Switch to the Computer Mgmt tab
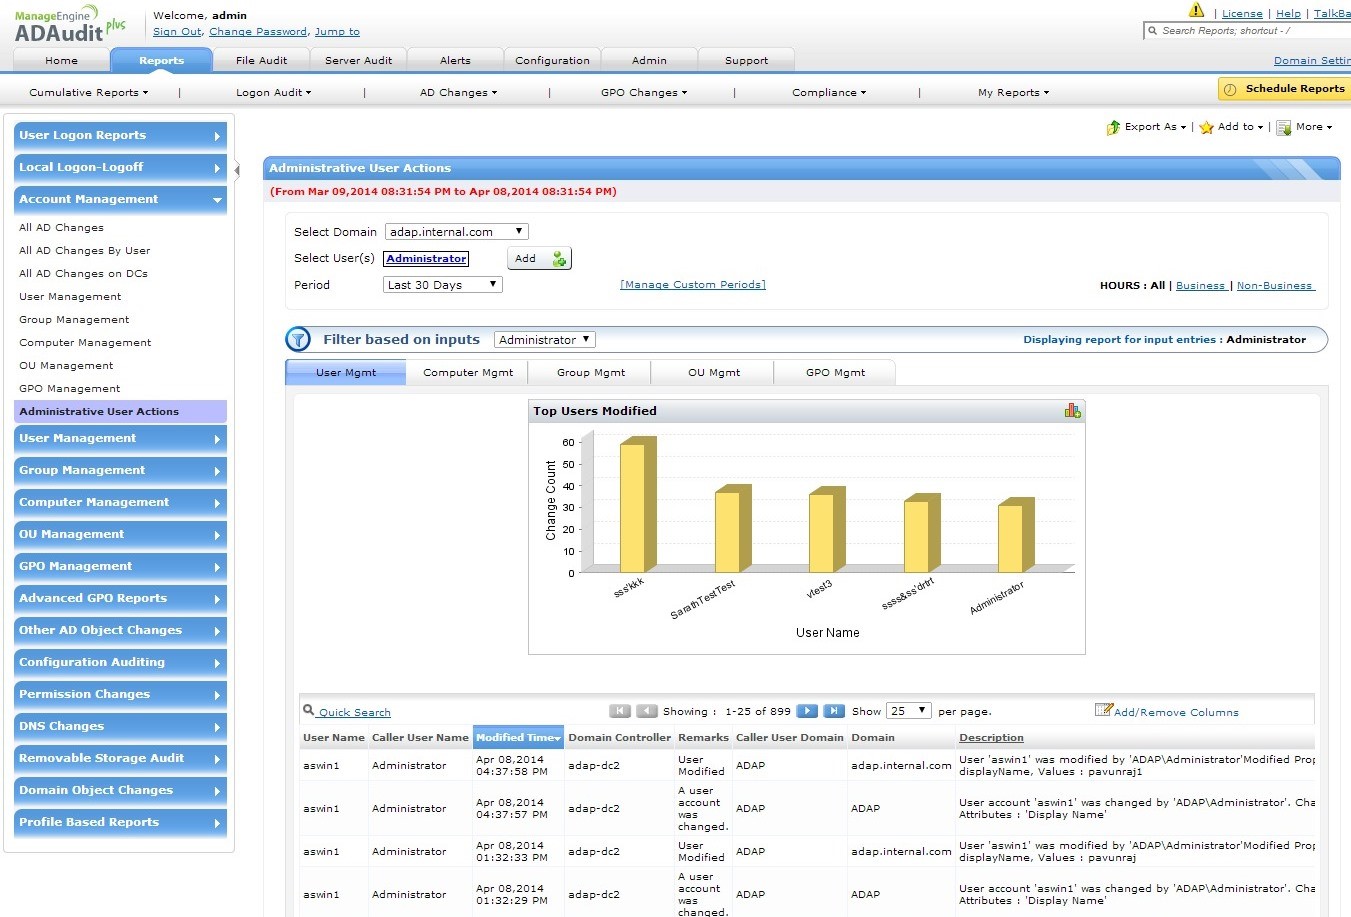The image size is (1351, 917). pyautogui.click(x=467, y=373)
